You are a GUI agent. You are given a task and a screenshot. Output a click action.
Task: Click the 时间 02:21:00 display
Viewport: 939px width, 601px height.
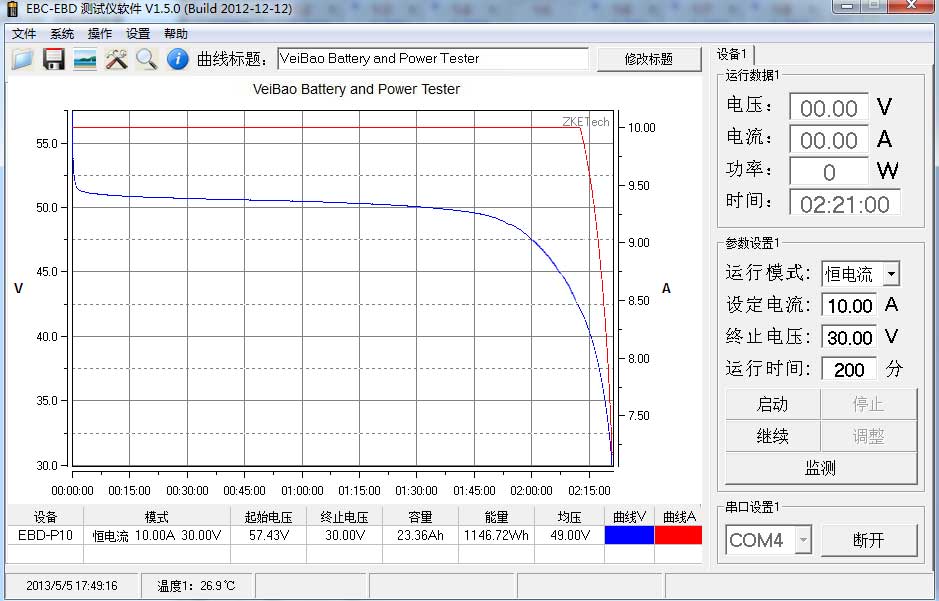point(844,204)
